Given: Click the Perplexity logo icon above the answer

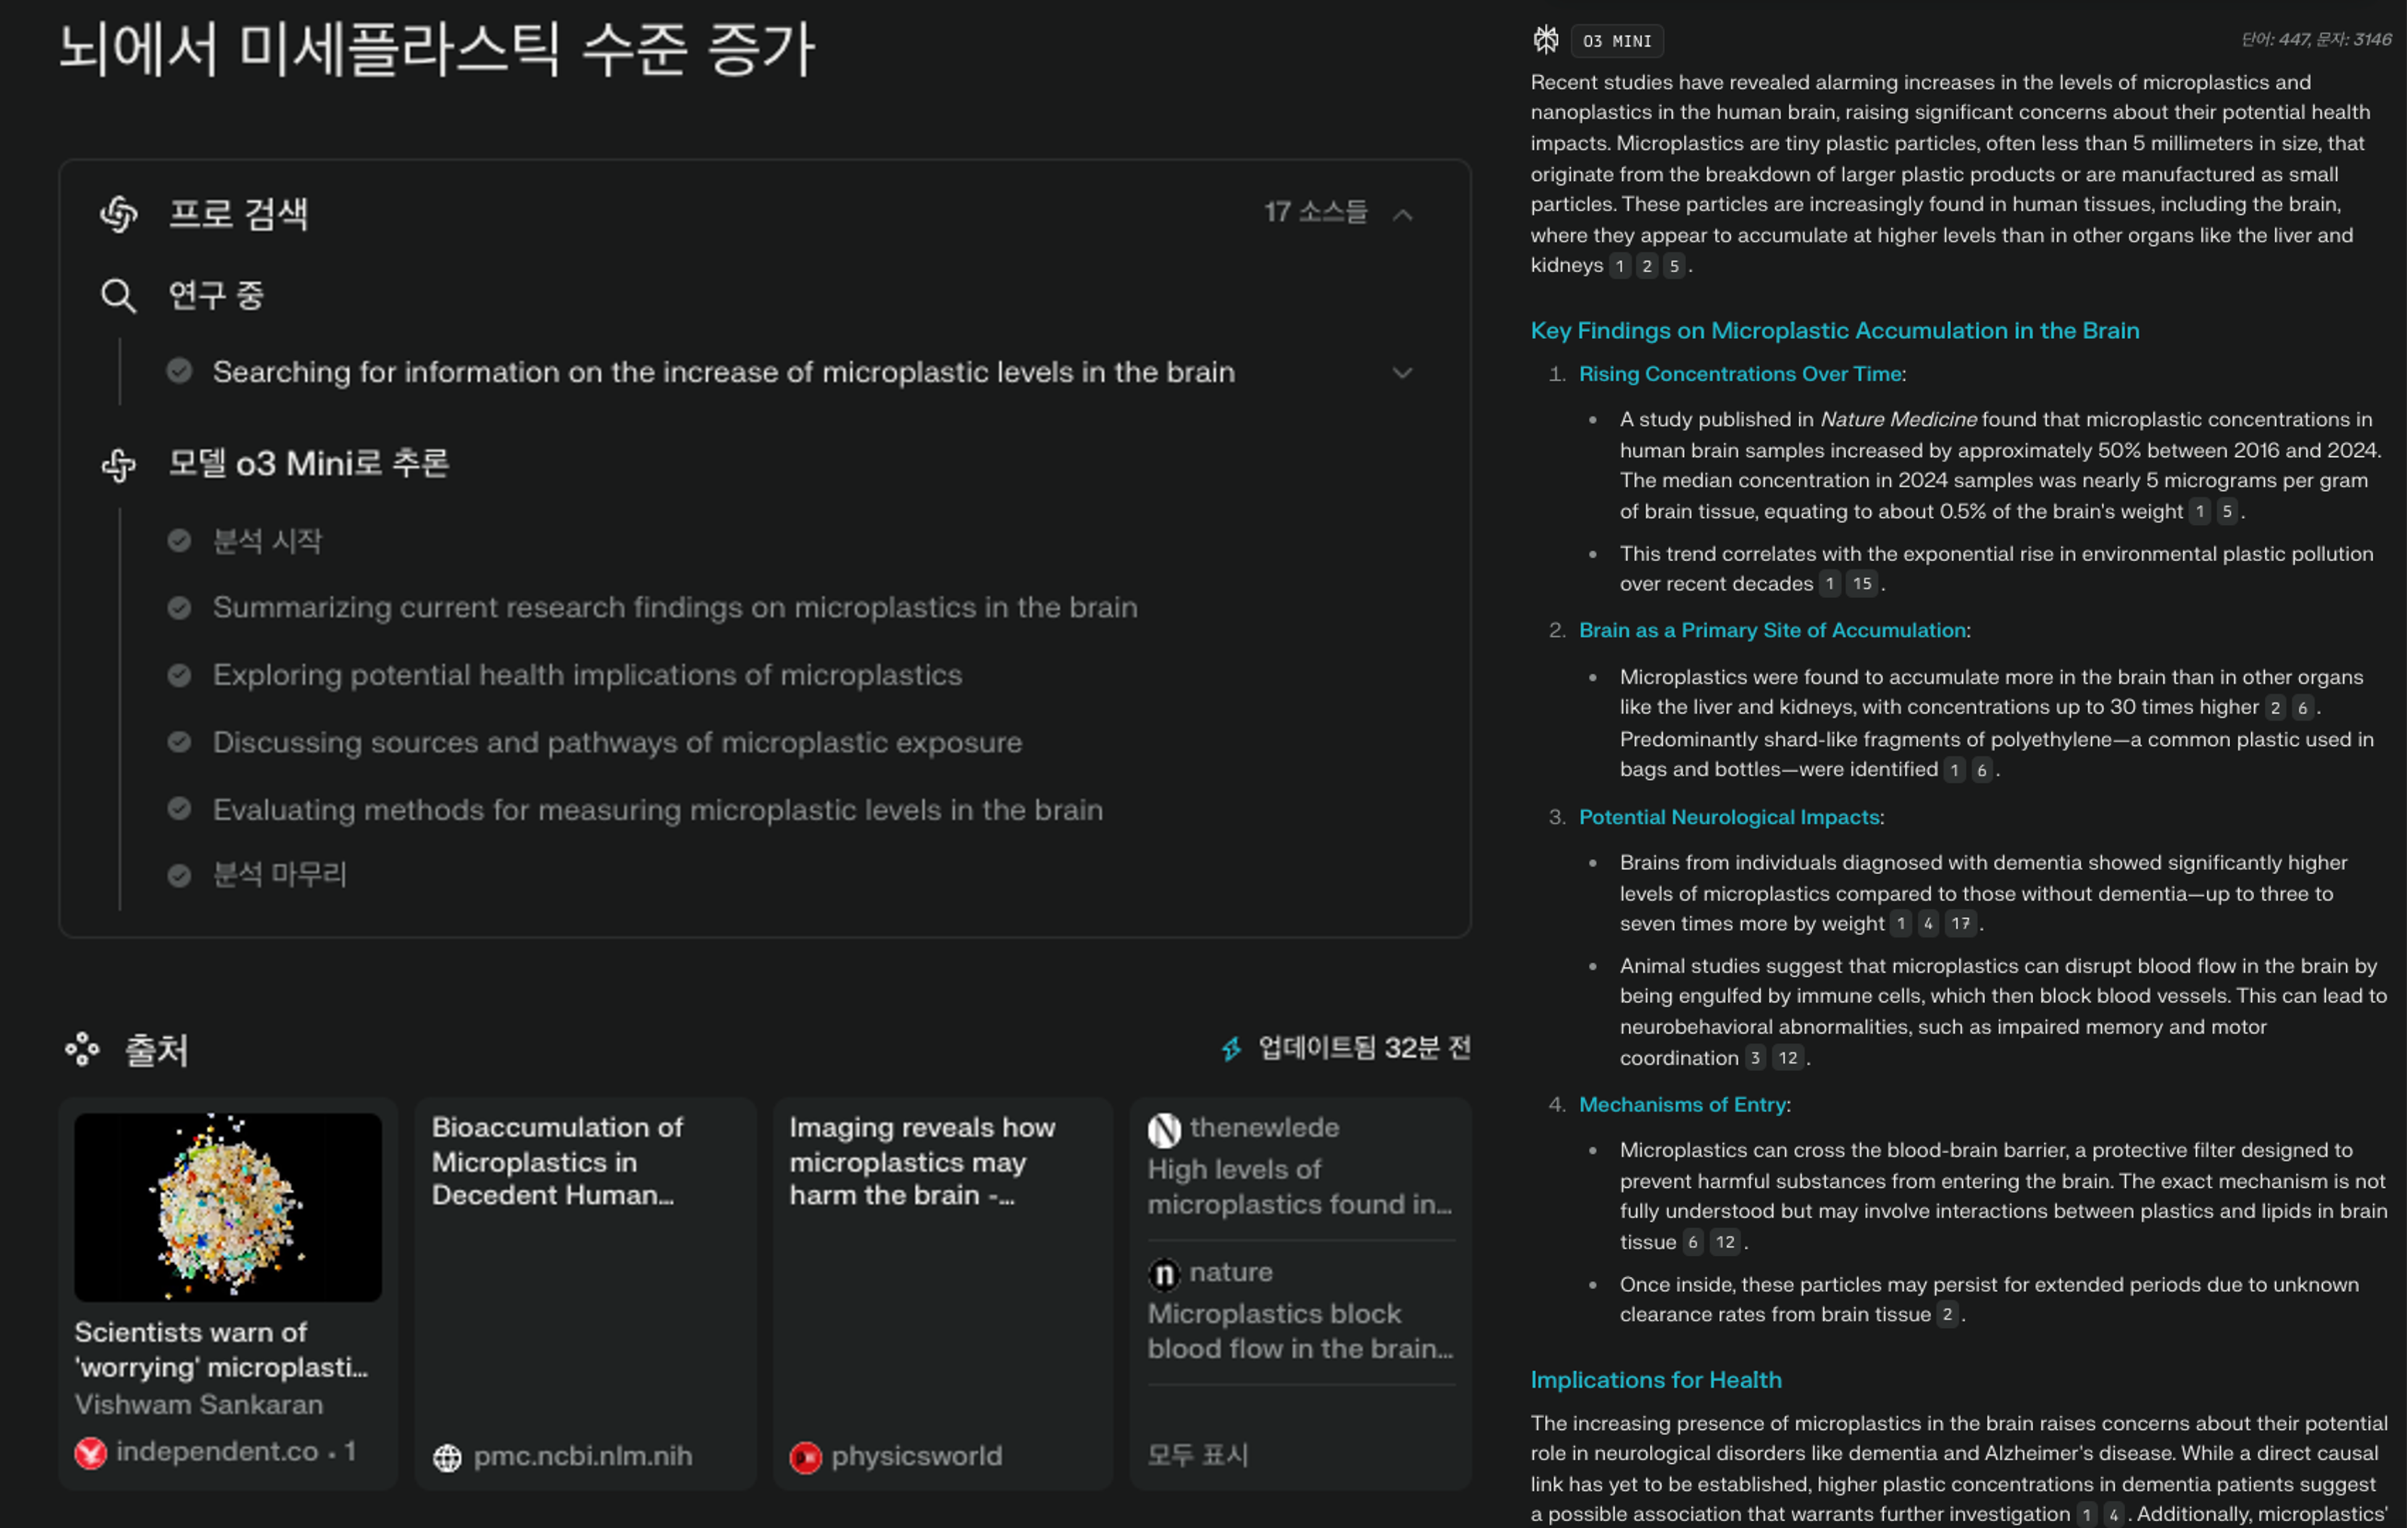Looking at the screenshot, I should 1546,40.
